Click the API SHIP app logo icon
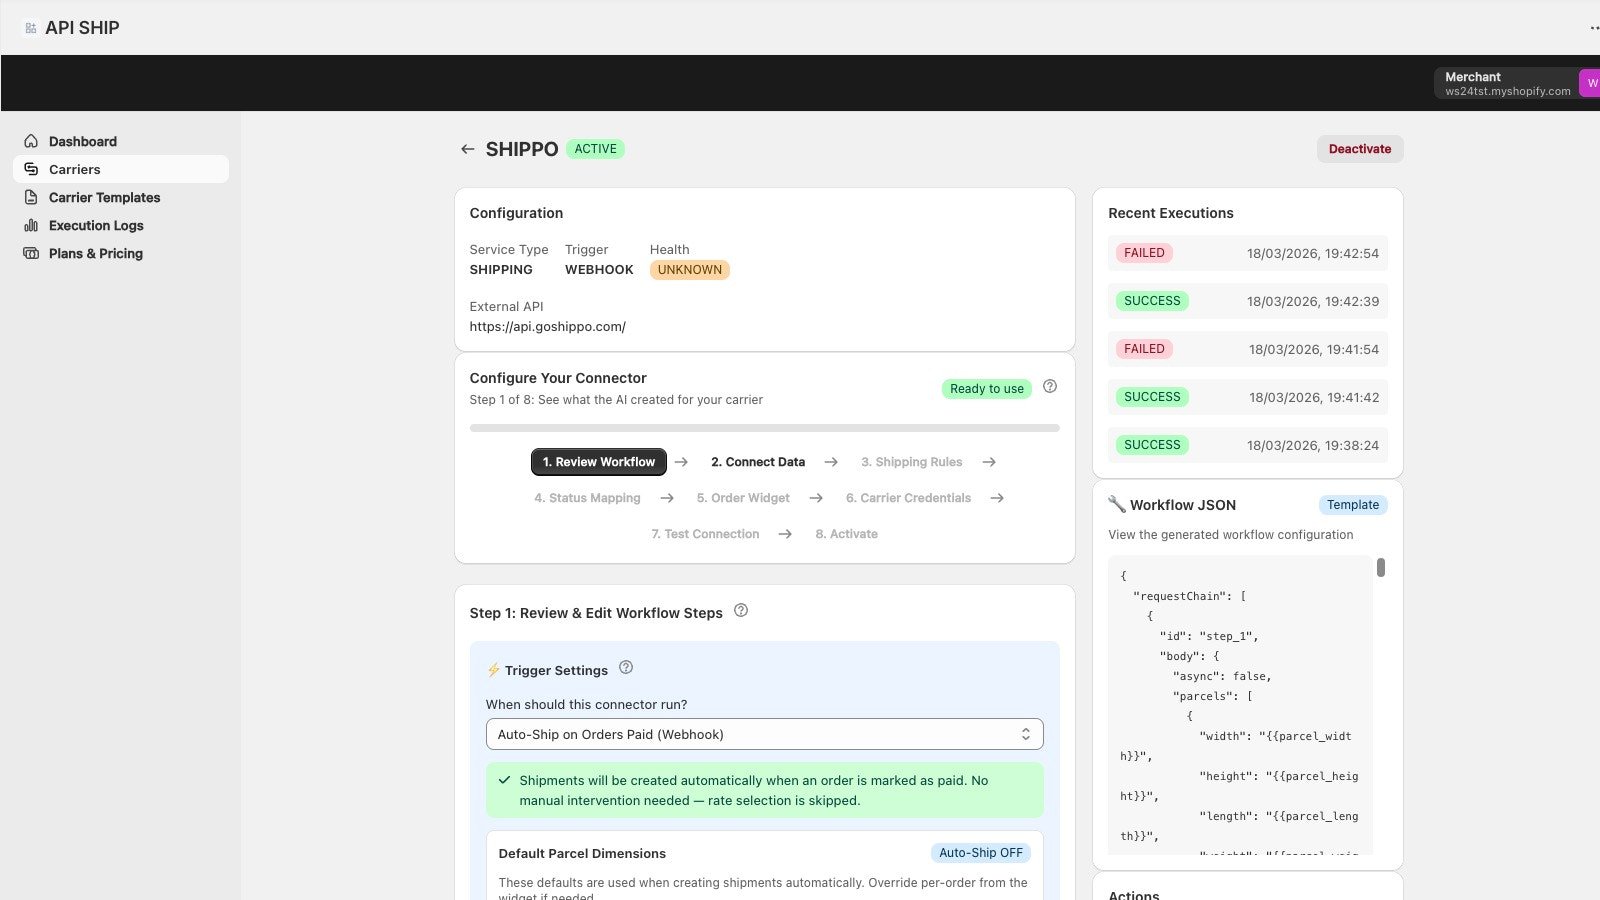The image size is (1600, 900). (x=31, y=28)
